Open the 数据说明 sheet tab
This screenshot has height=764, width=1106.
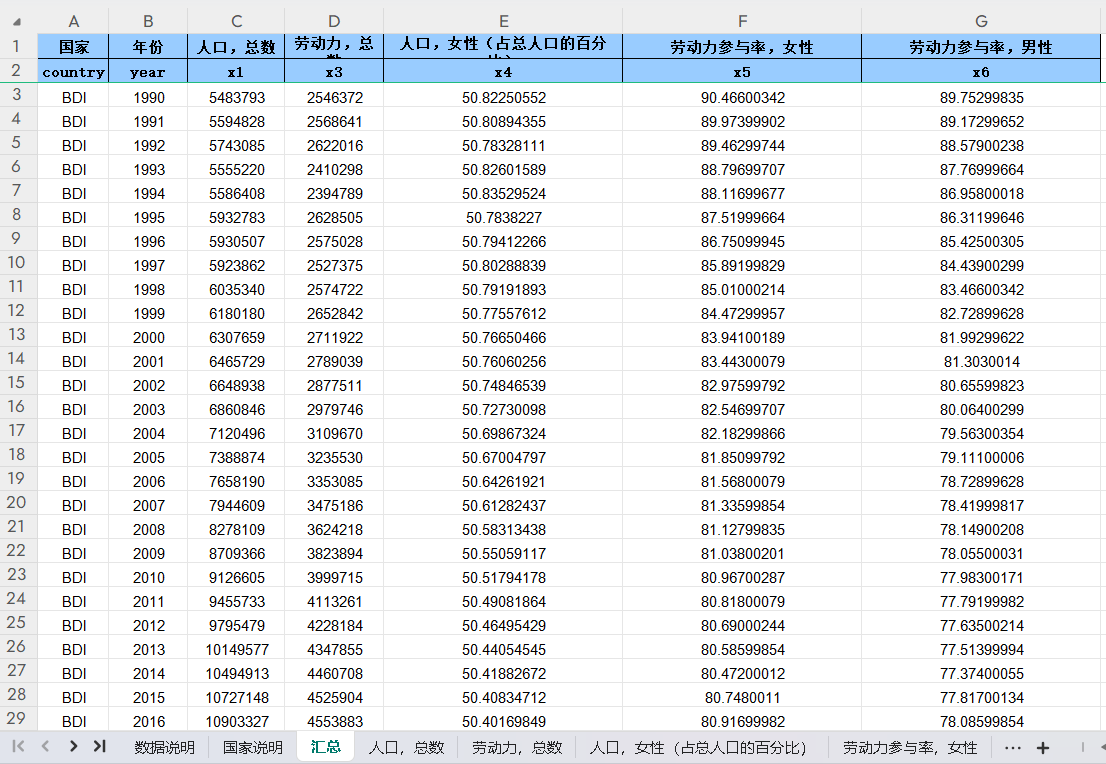(164, 748)
